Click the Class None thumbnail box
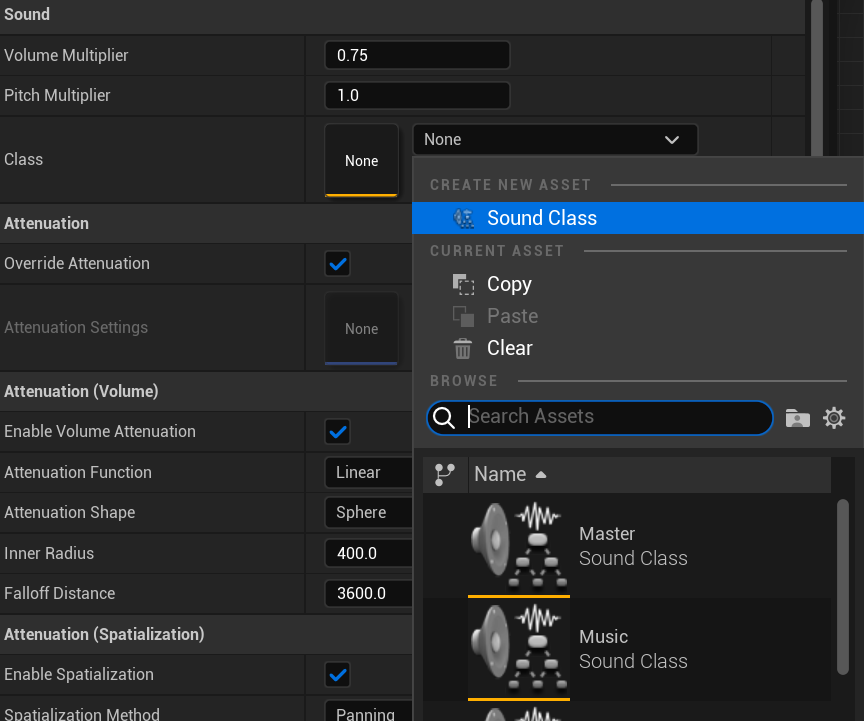This screenshot has width=864, height=721. (361, 160)
